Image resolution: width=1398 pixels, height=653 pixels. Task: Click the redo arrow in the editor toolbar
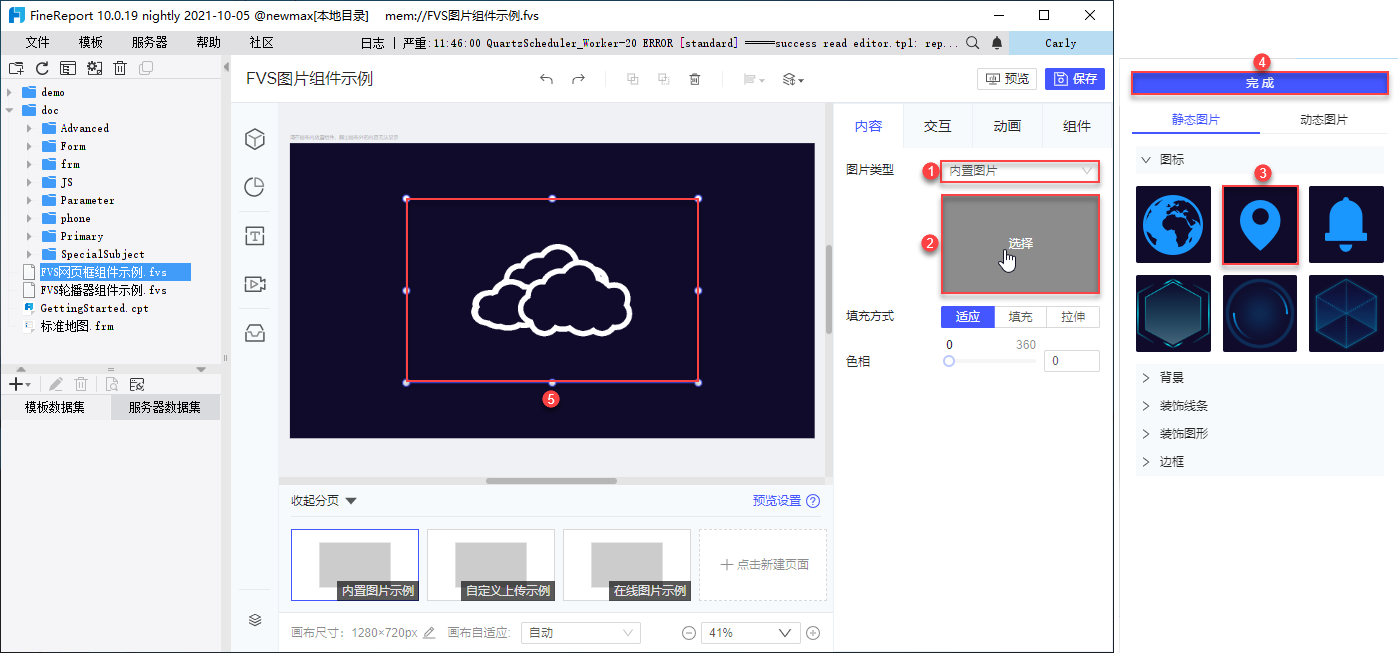pyautogui.click(x=578, y=79)
